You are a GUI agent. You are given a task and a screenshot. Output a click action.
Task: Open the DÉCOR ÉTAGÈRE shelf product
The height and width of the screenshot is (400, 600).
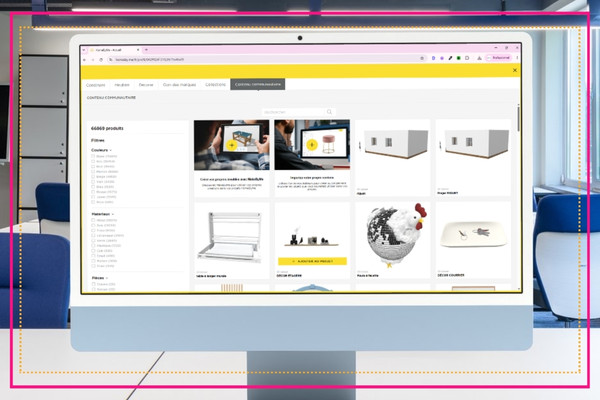tap(312, 240)
